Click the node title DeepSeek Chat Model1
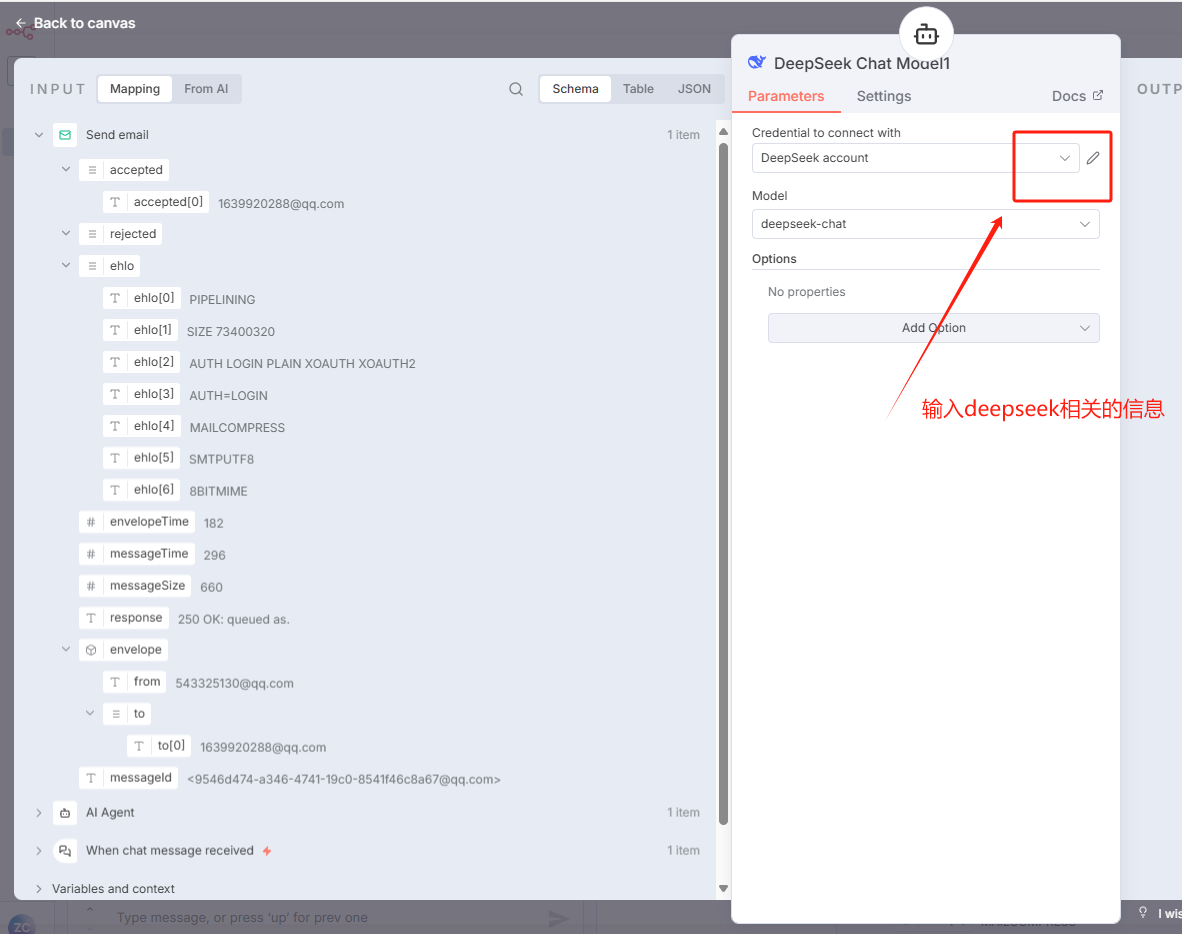The height and width of the screenshot is (934, 1182). pyautogui.click(x=862, y=63)
